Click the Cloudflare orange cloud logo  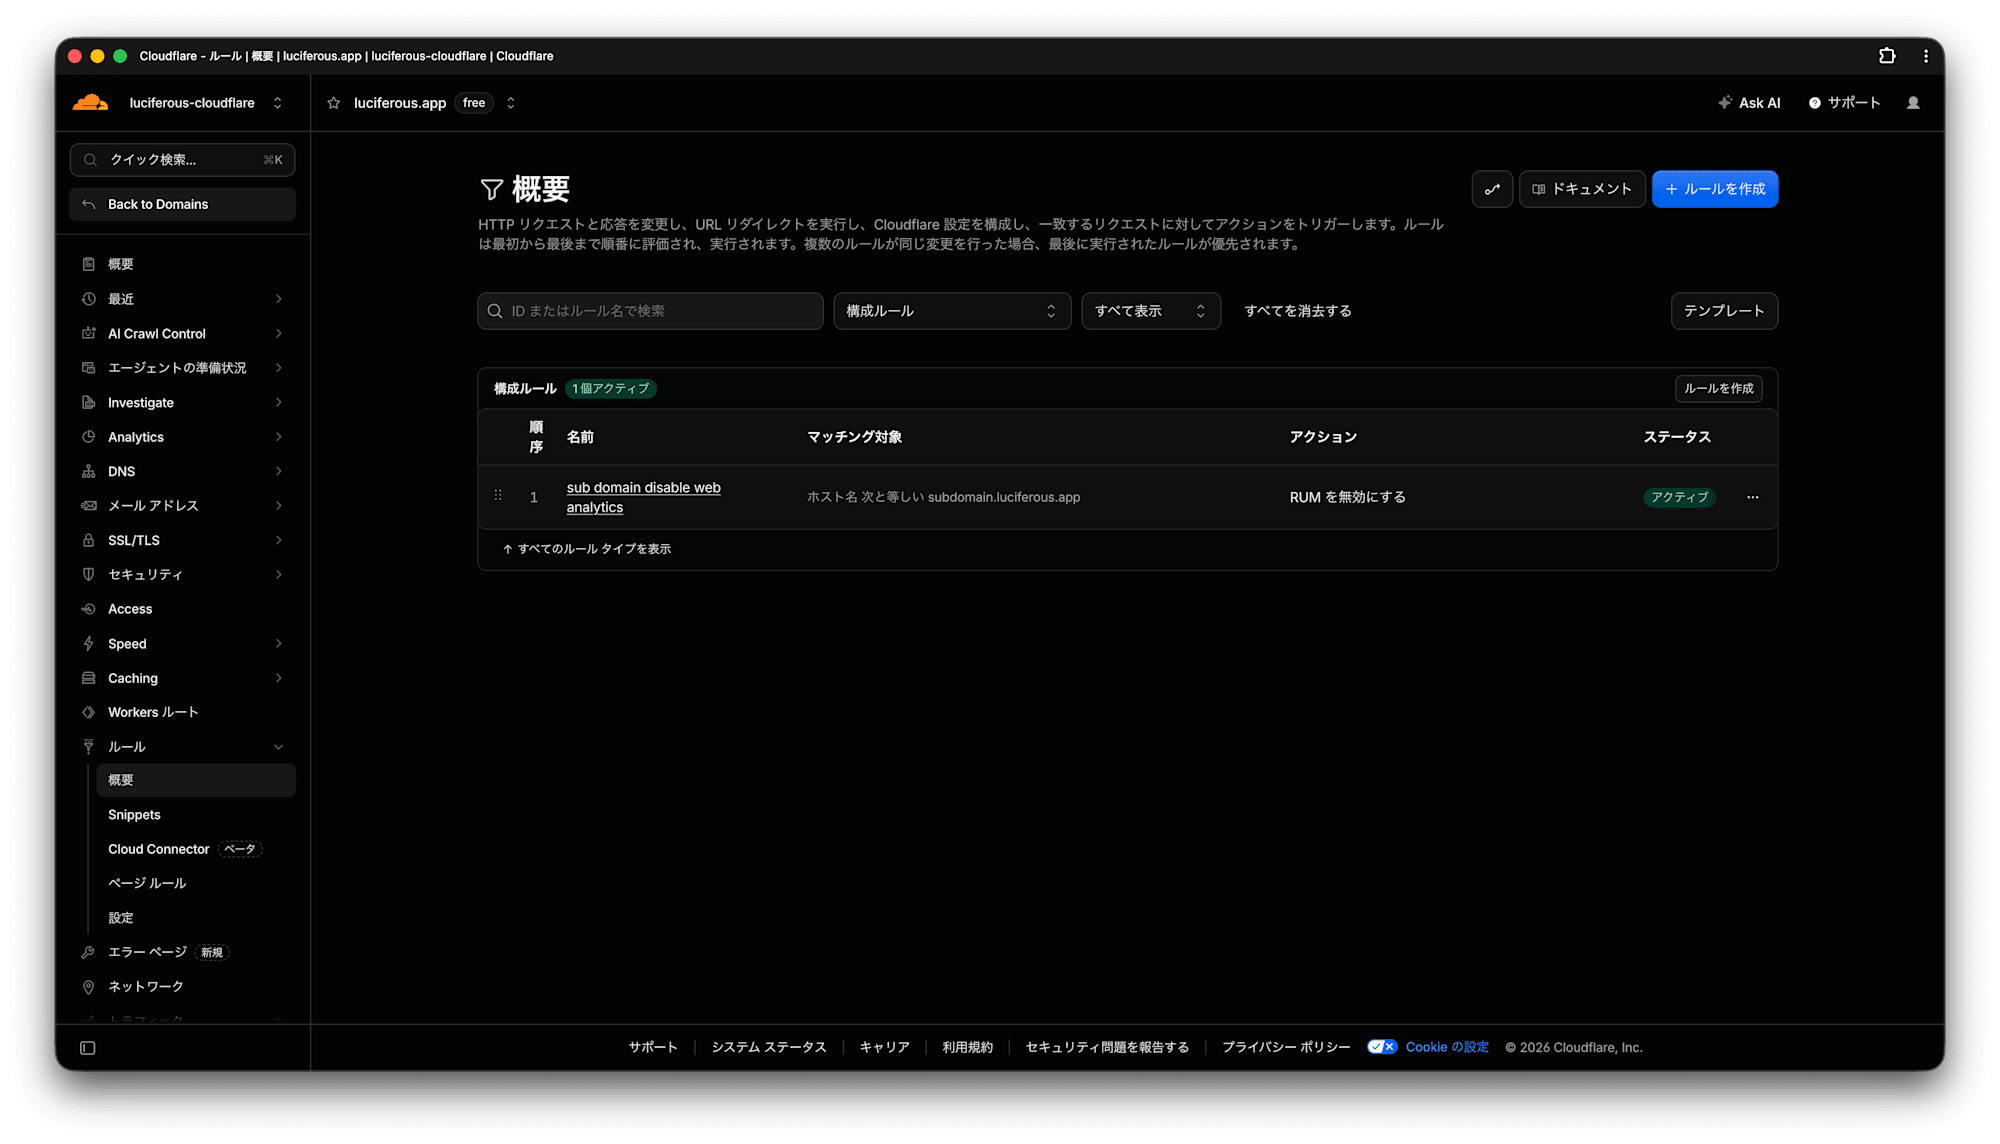pyautogui.click(x=90, y=103)
